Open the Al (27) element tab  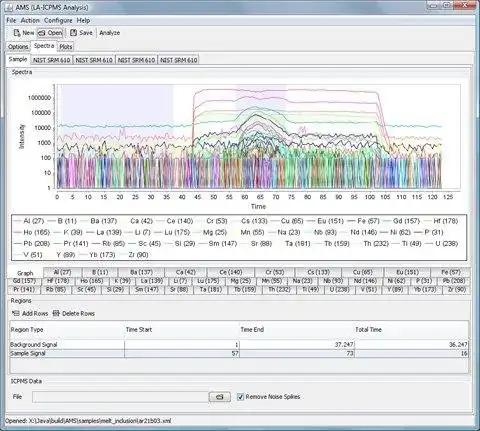pos(62,272)
